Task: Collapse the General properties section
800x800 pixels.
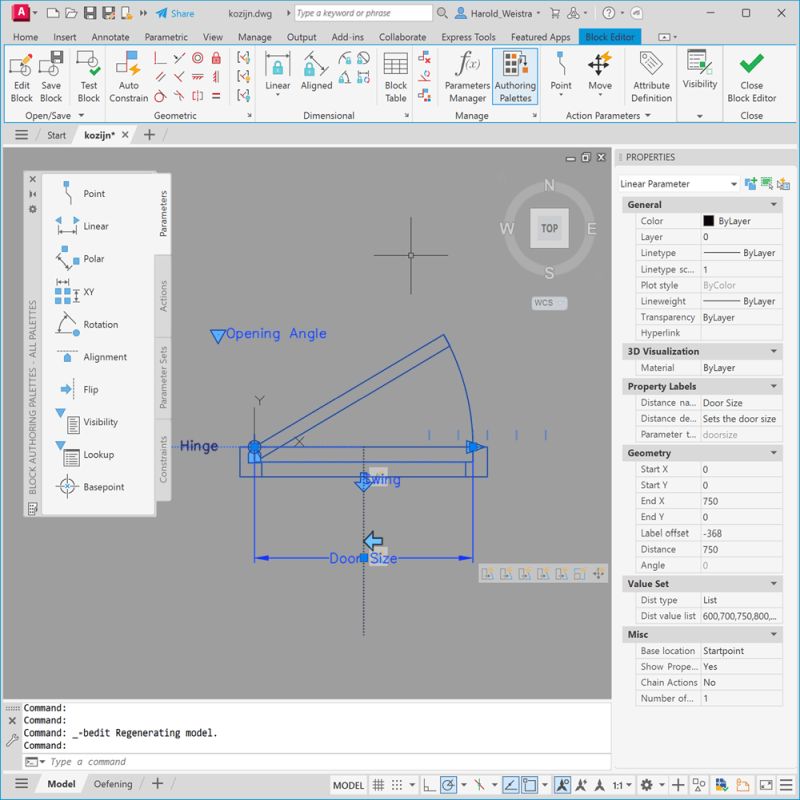Action: [x=773, y=205]
